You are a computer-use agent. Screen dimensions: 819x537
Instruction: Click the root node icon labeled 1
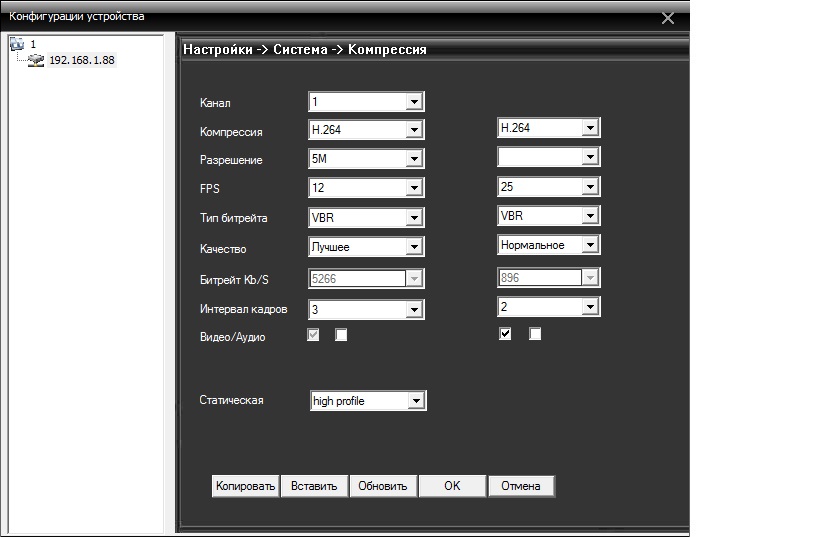point(16,45)
